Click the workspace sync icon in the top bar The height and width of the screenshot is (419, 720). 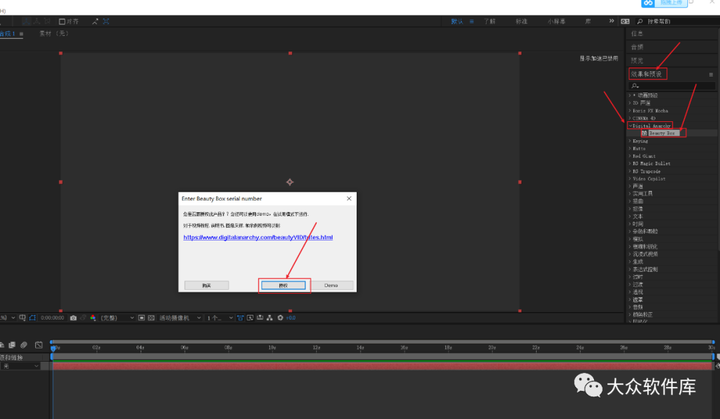pos(625,22)
